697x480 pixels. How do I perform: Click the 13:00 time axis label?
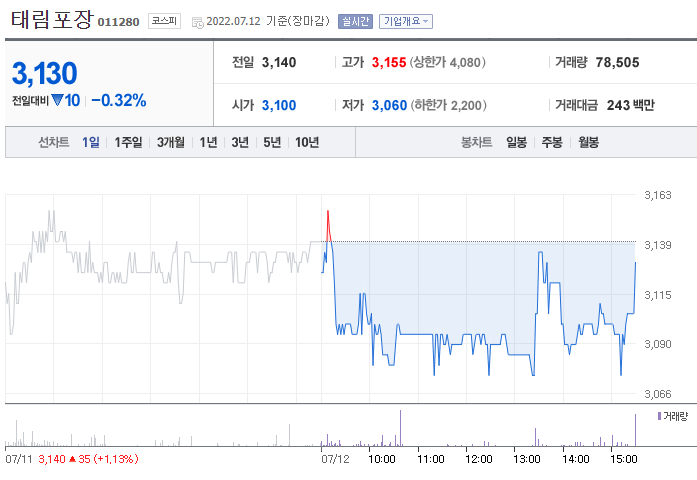tap(527, 459)
